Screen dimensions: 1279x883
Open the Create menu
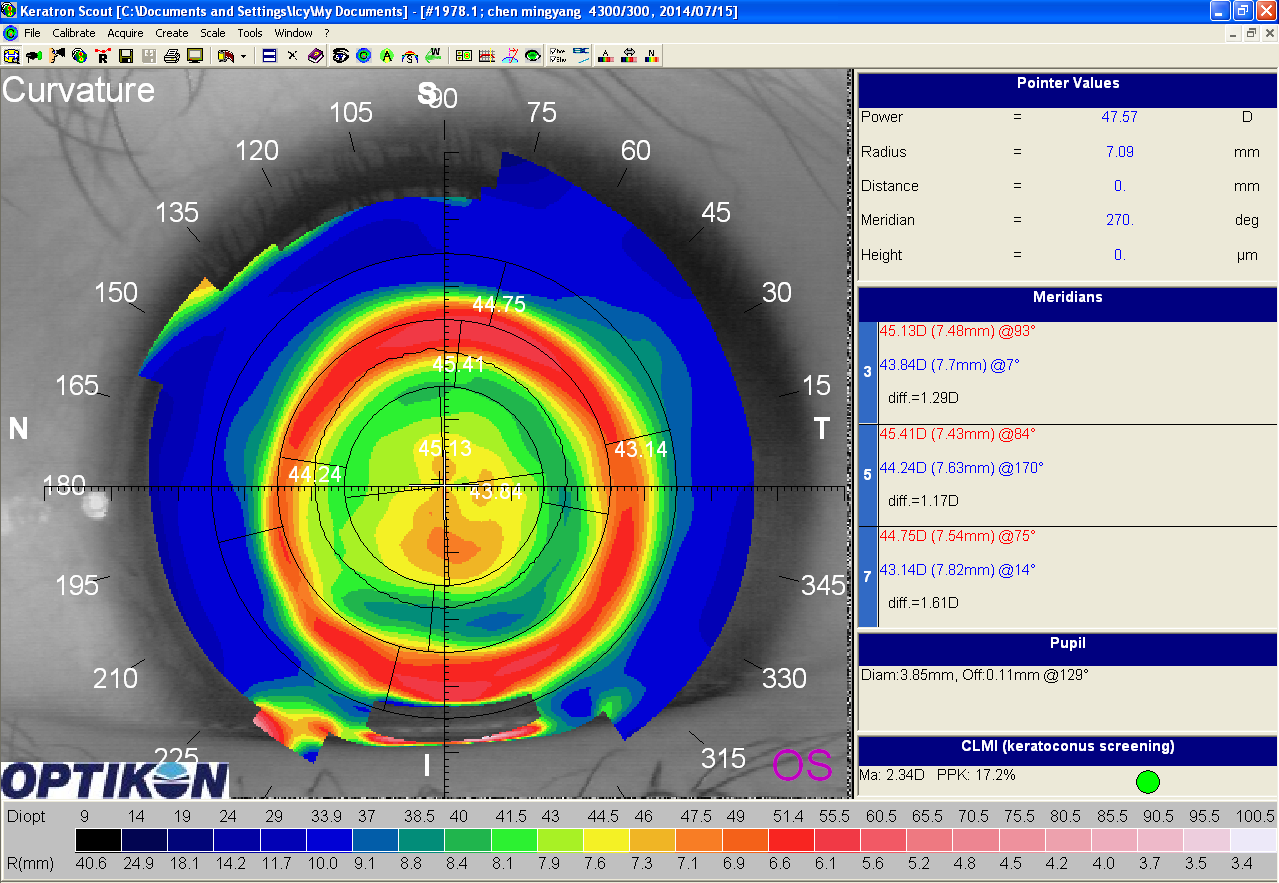(x=172, y=33)
